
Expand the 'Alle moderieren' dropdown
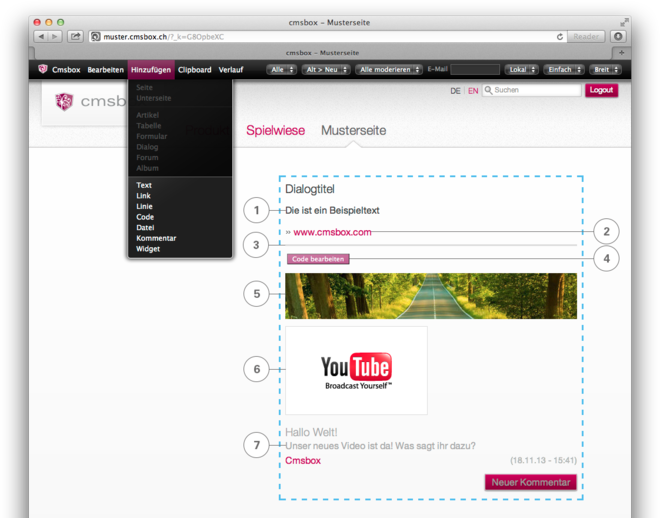click(x=388, y=70)
